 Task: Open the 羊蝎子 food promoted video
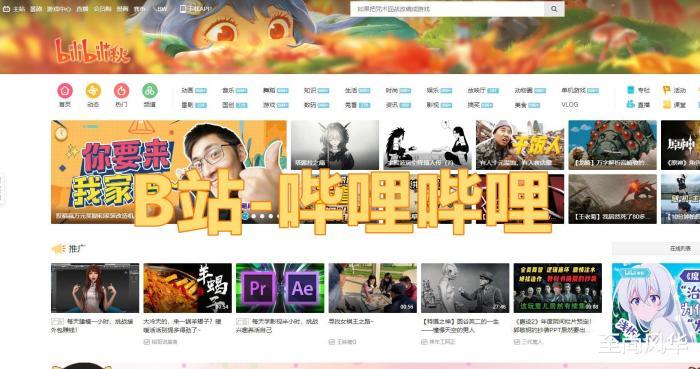tap(188, 288)
